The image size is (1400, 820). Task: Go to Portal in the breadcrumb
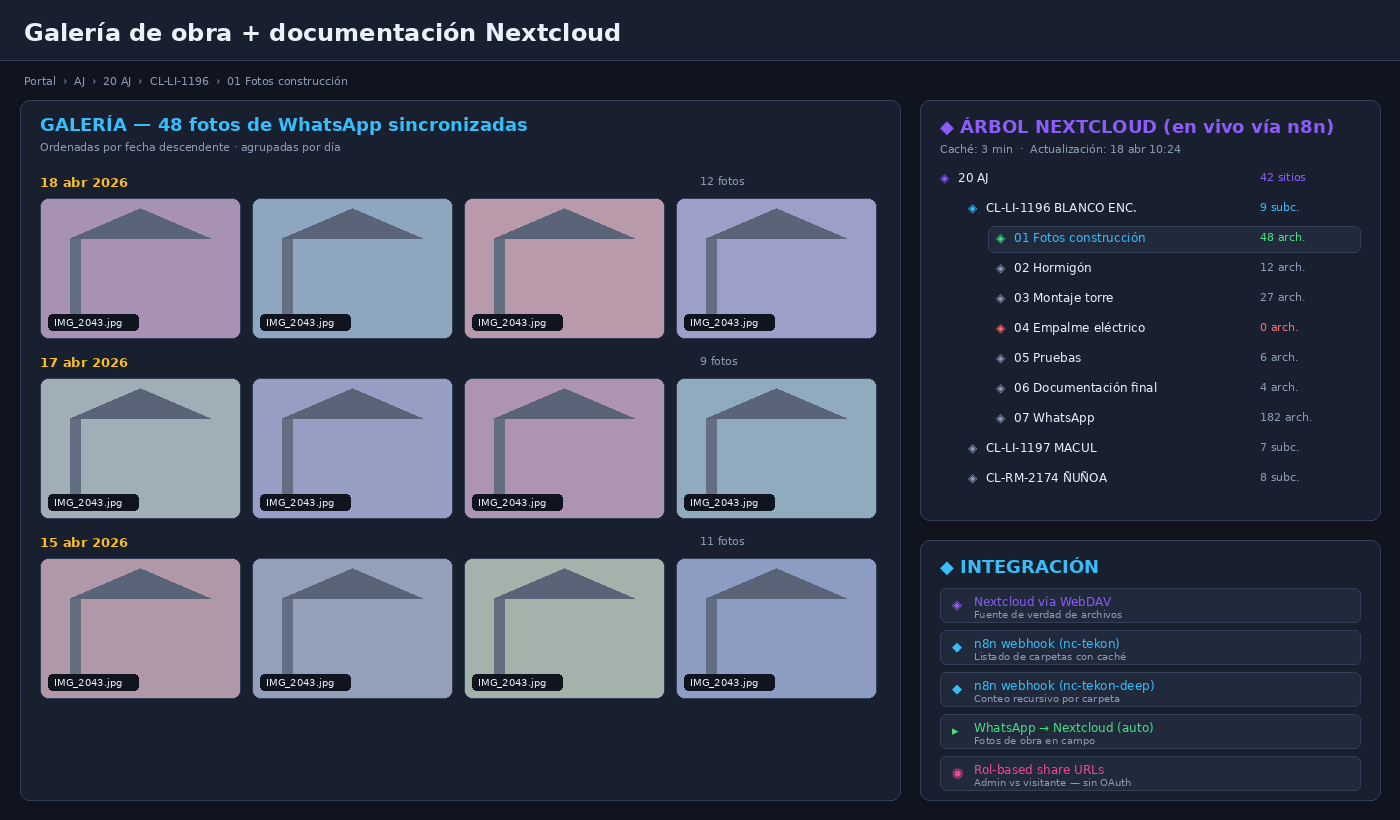pos(40,82)
